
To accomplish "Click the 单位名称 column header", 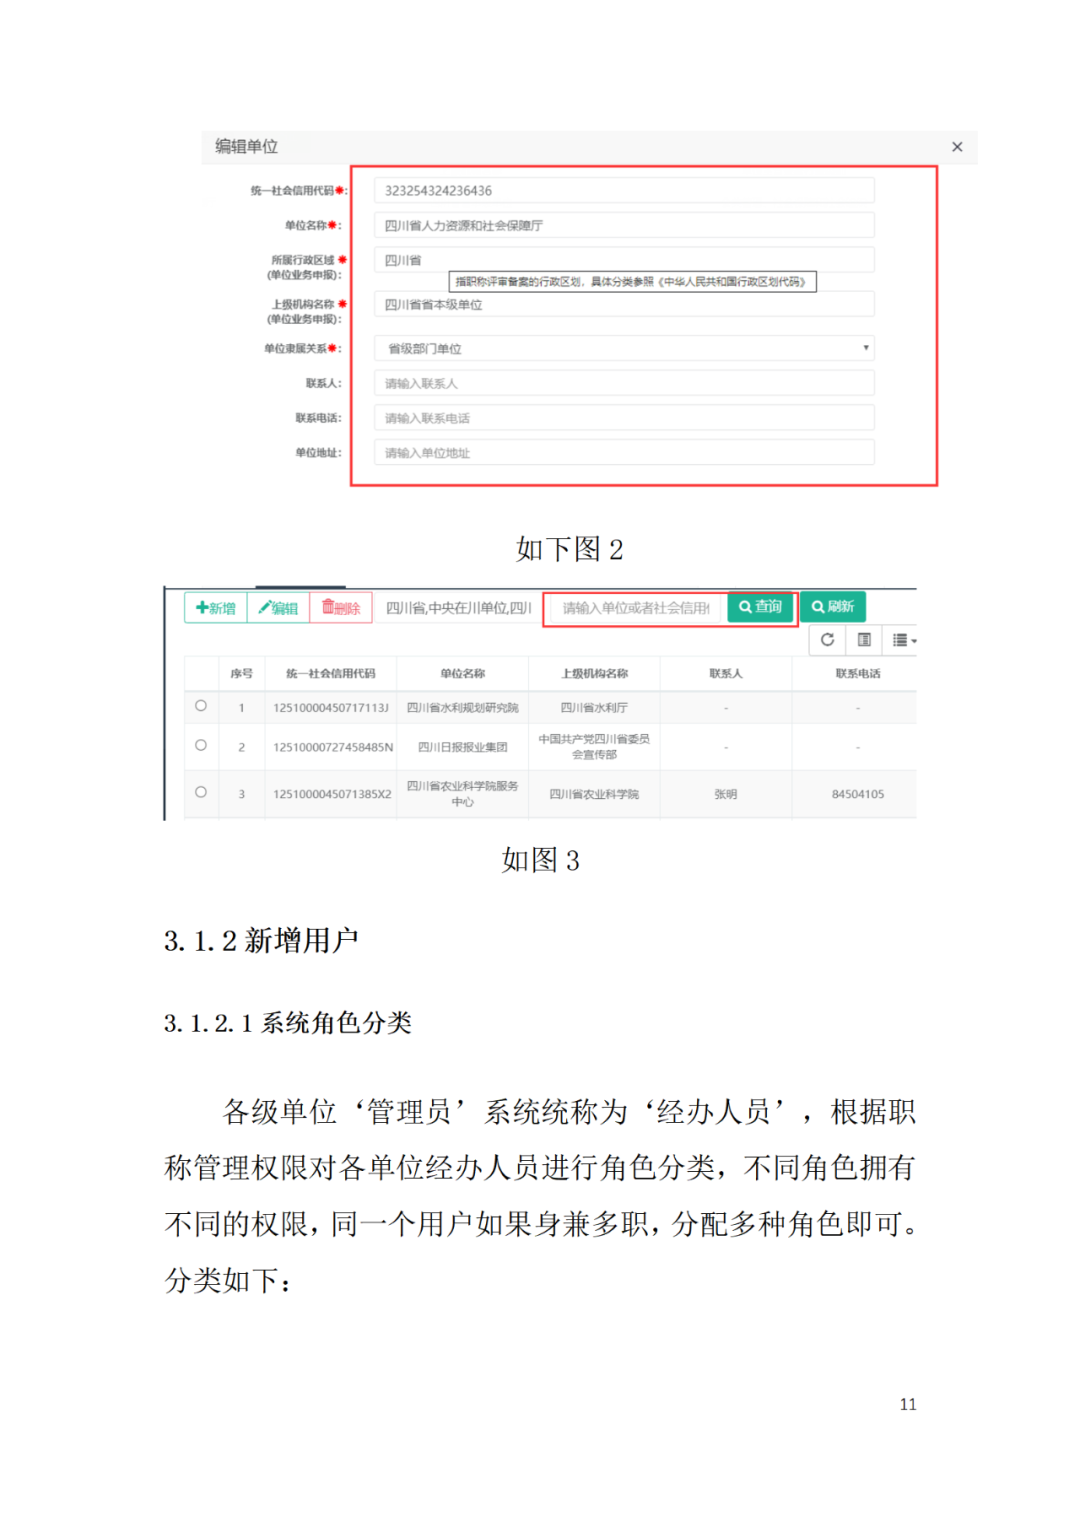I will coord(463,673).
